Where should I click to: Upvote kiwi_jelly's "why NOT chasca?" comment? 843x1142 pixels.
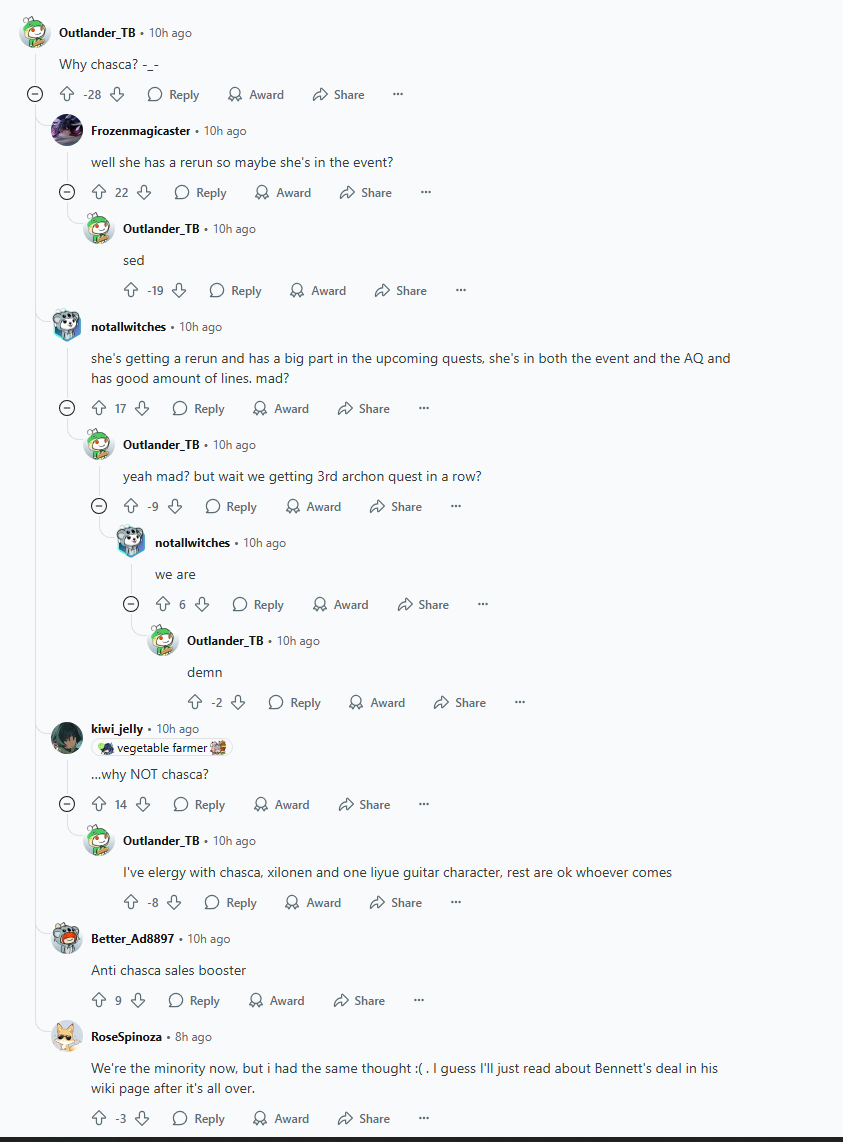[99, 804]
